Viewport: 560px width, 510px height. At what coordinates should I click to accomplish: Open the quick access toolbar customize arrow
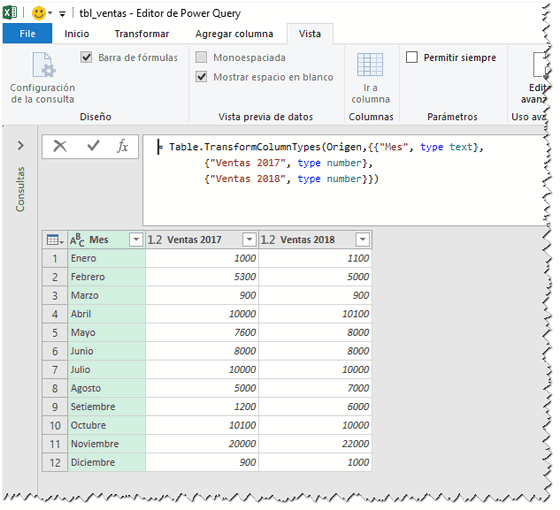[x=62, y=14]
